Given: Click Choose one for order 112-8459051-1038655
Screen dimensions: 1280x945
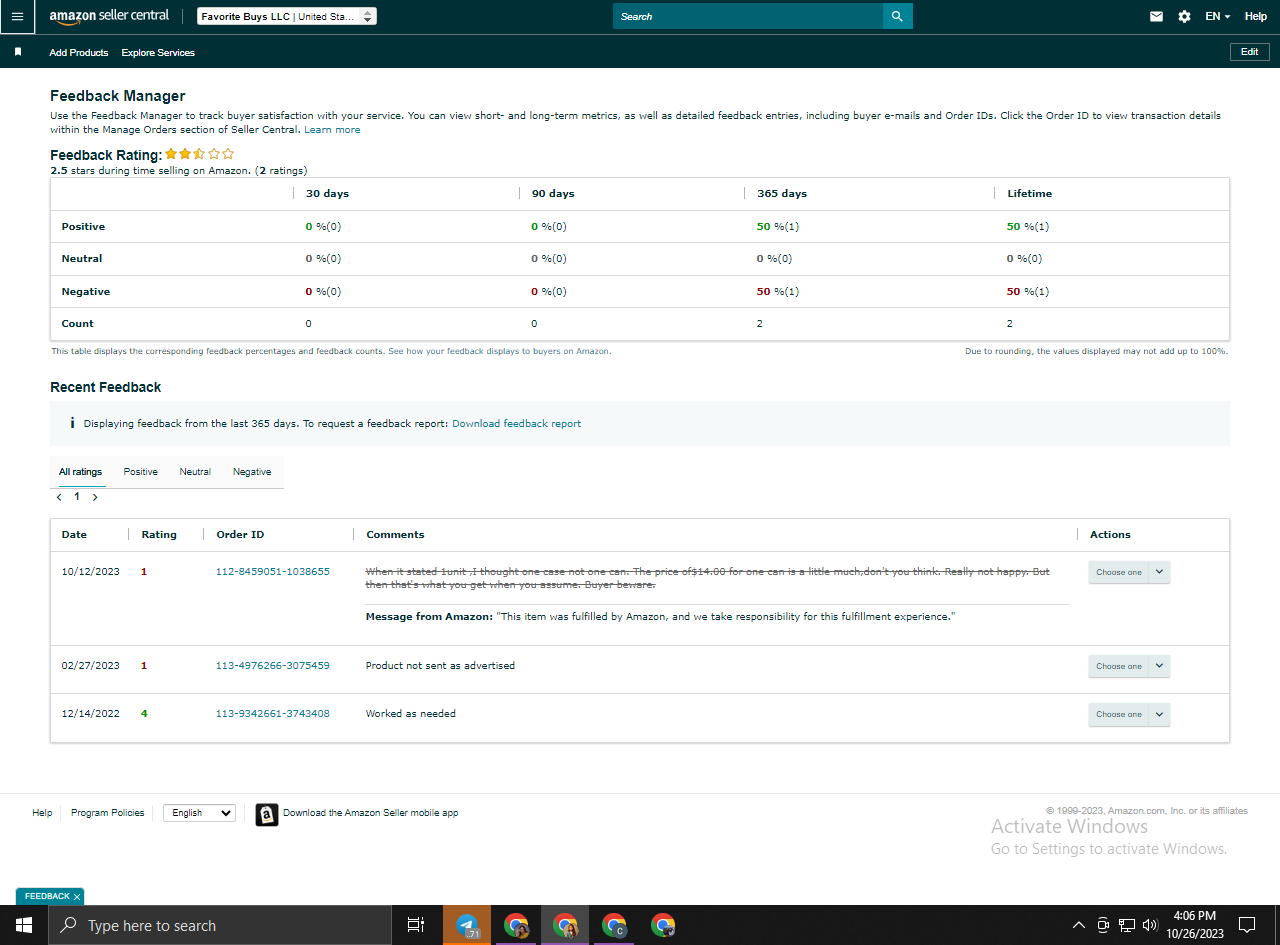Looking at the screenshot, I should point(1119,572).
